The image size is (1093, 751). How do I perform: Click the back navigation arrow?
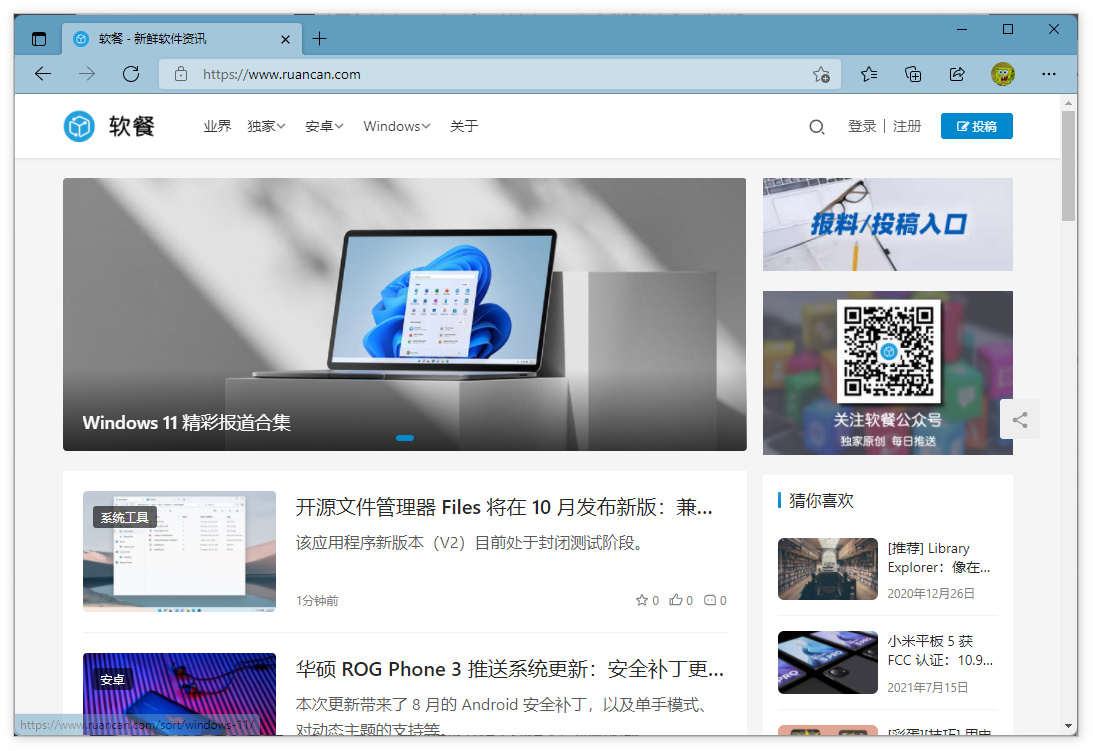pyautogui.click(x=41, y=73)
